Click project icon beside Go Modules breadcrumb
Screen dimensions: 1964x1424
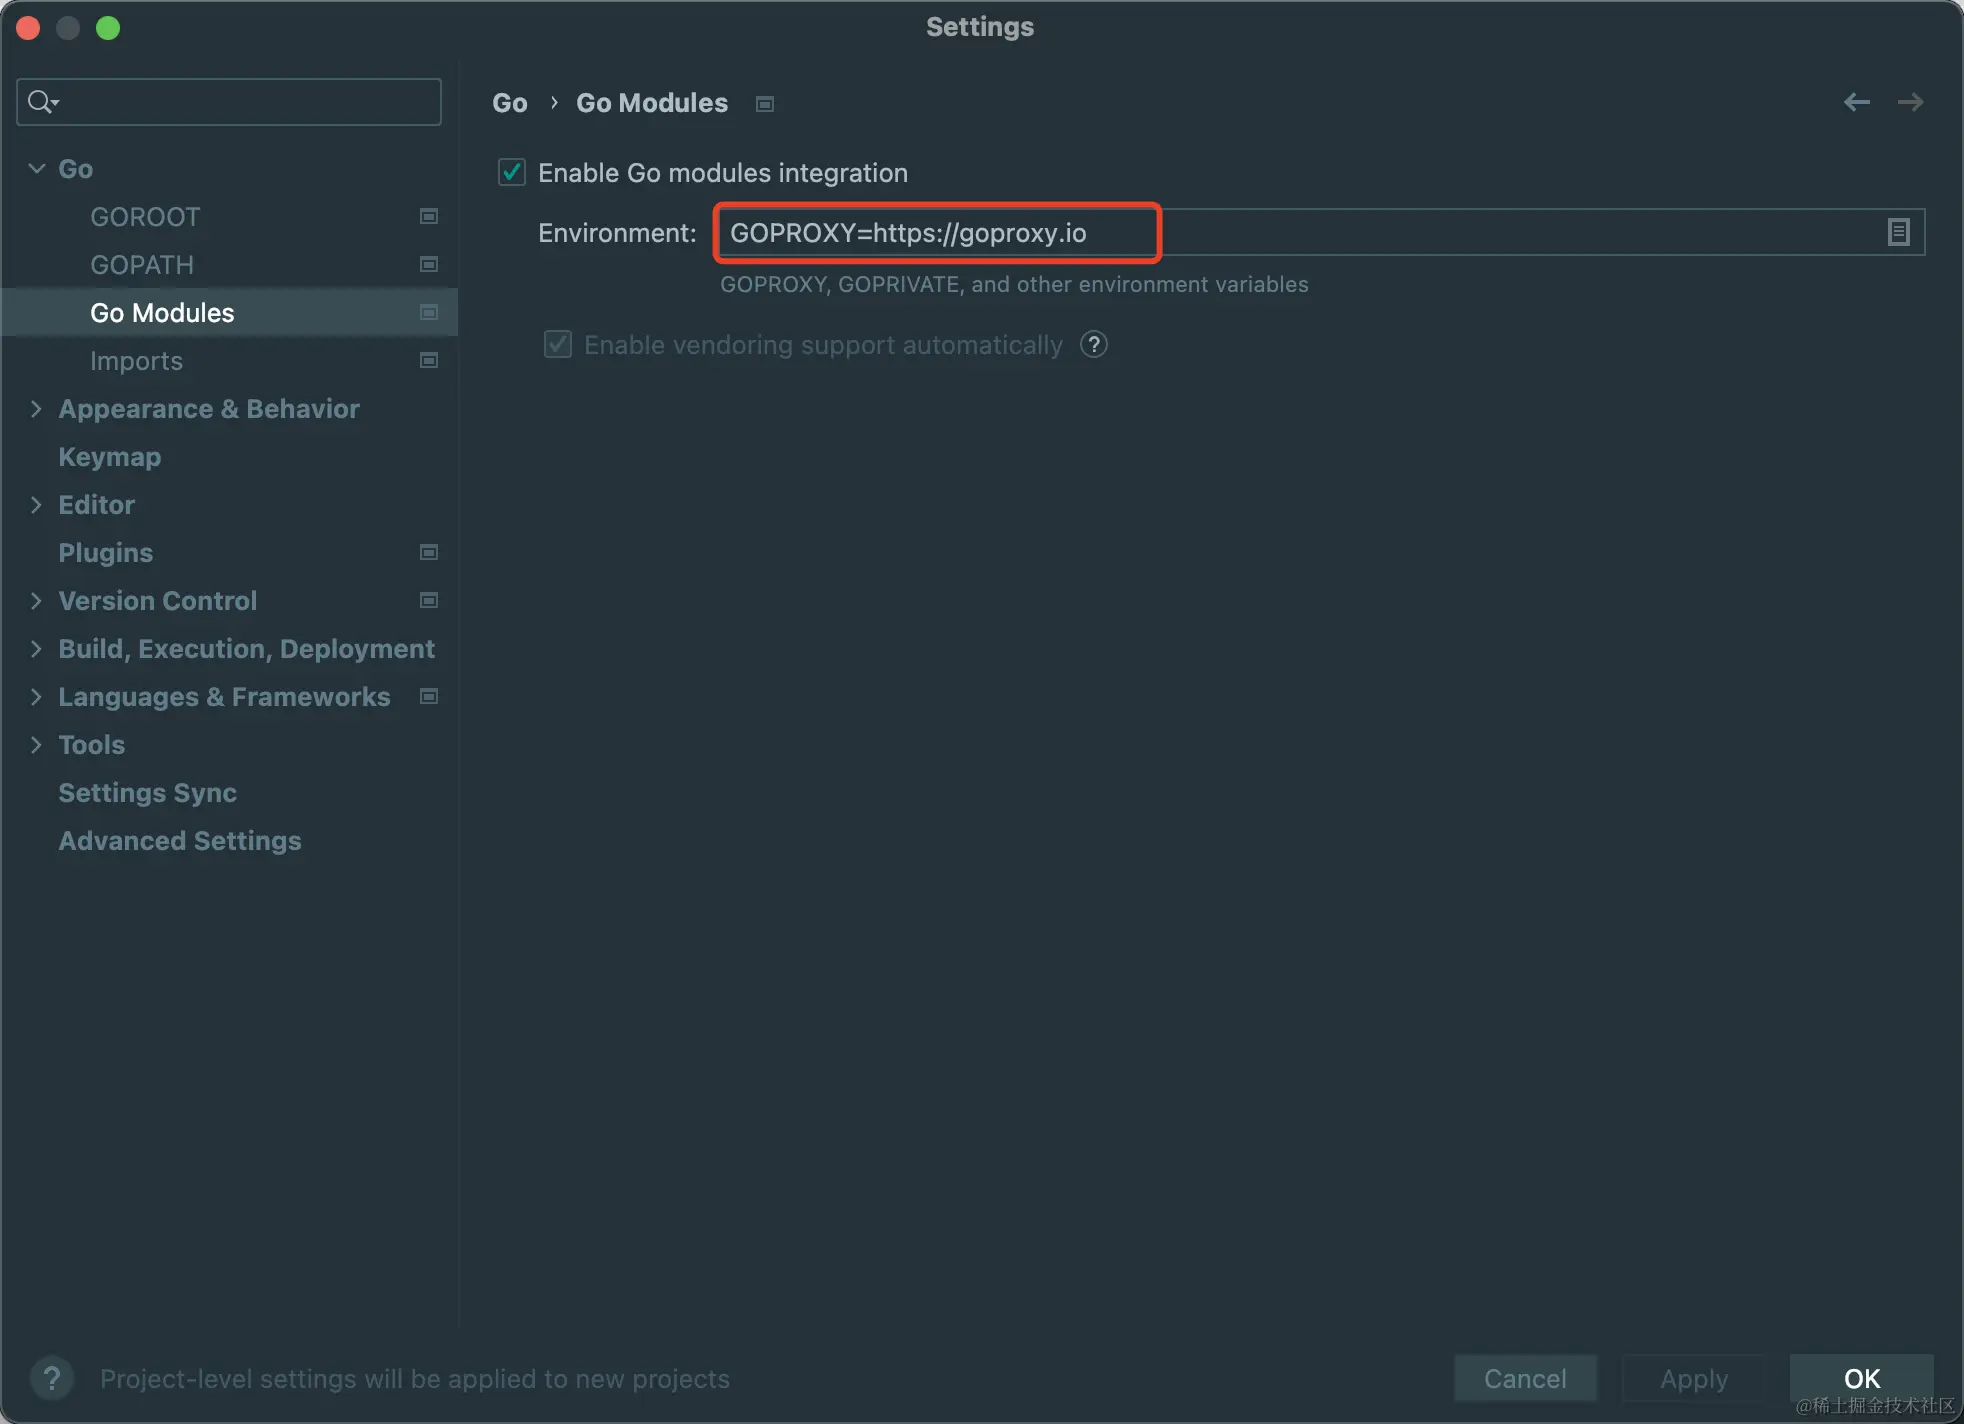coord(765,104)
